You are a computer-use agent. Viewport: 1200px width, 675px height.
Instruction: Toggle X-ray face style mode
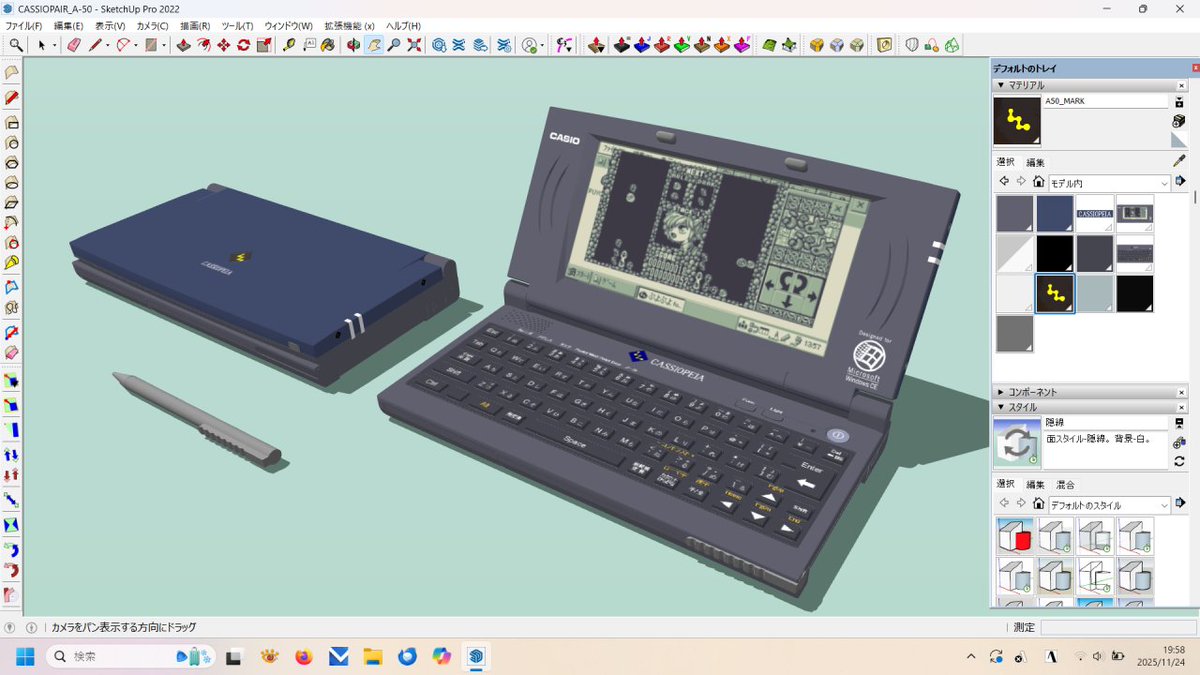tap(836, 45)
